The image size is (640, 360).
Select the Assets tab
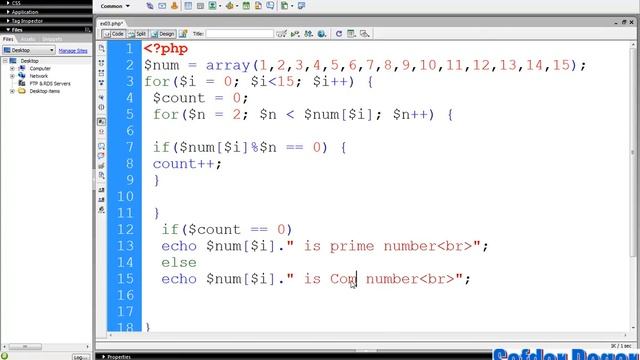(27, 39)
